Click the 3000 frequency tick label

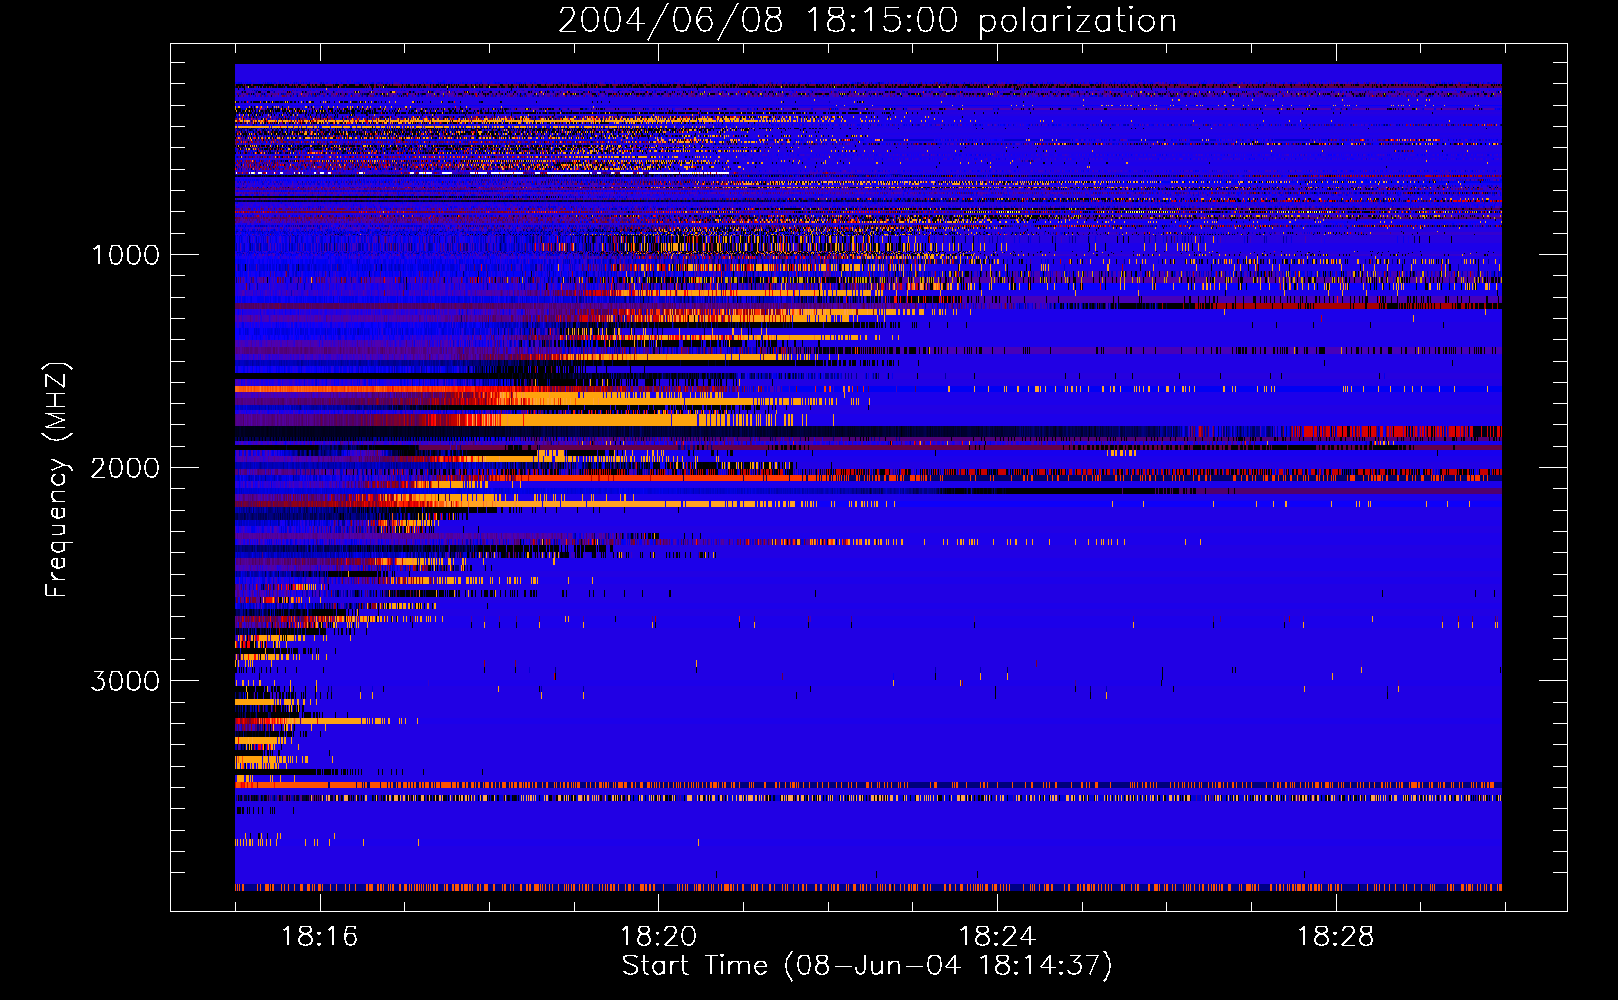pyautogui.click(x=126, y=681)
